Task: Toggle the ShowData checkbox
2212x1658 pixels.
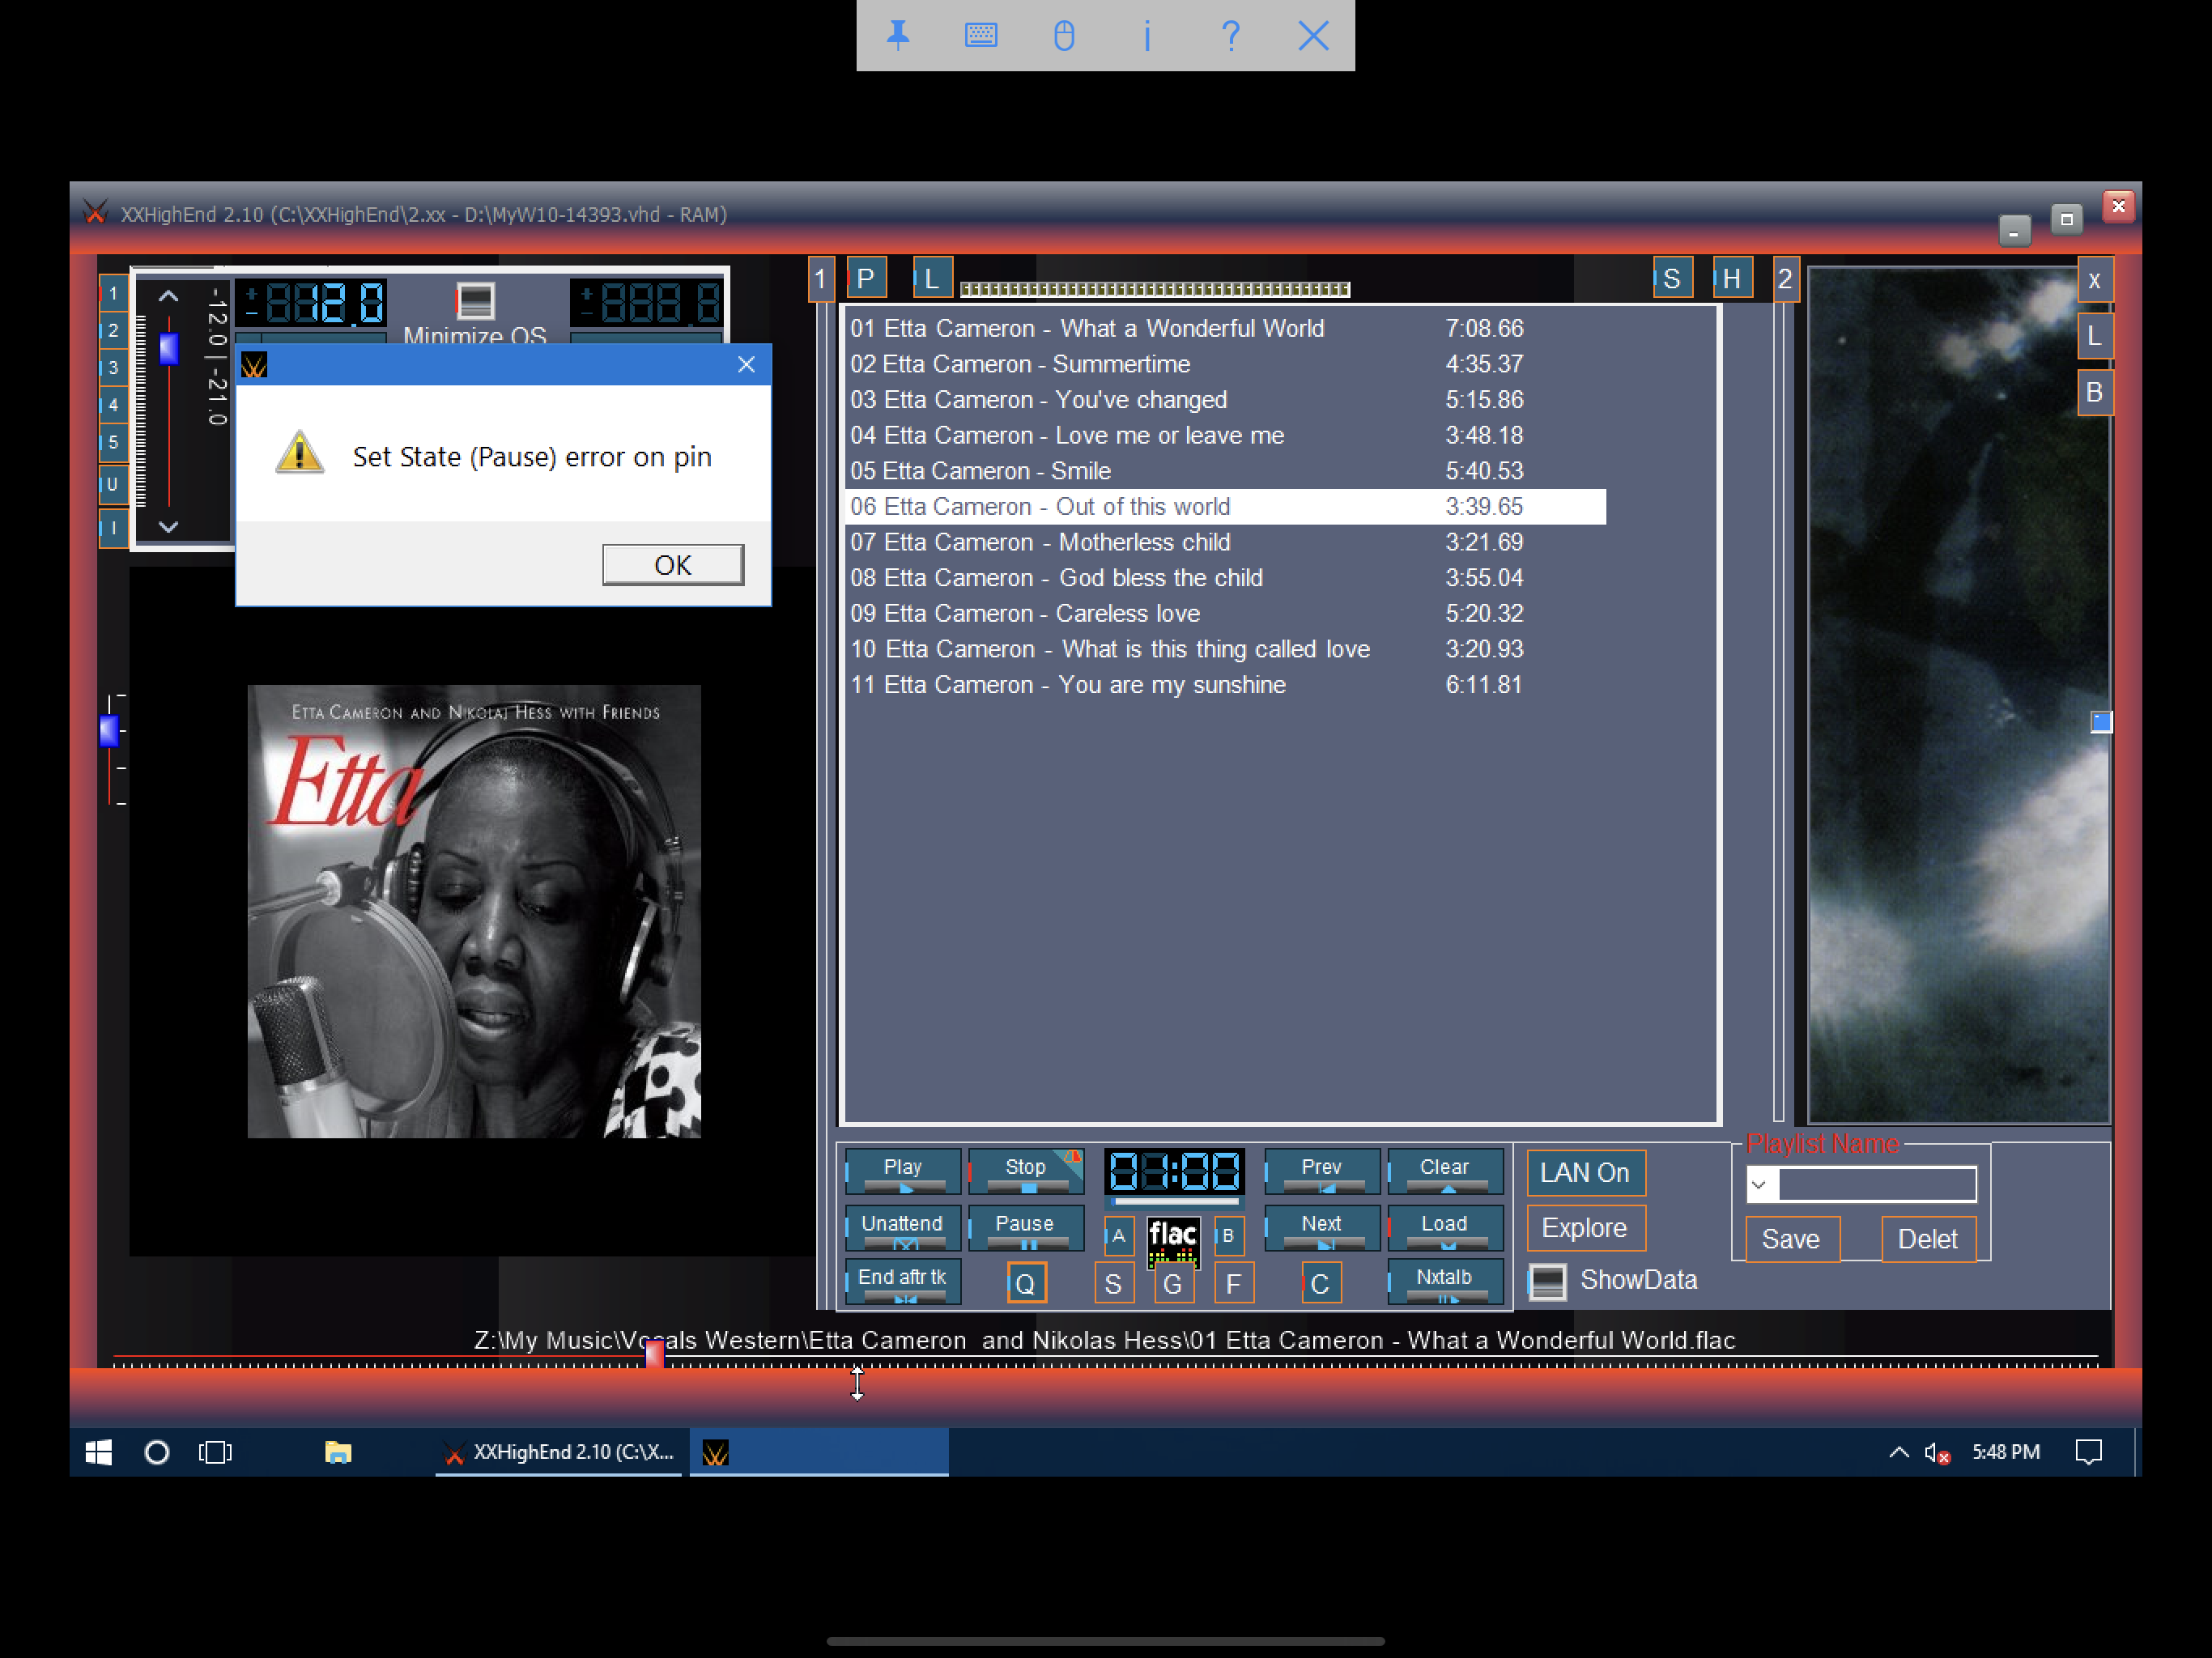Action: point(1547,1281)
